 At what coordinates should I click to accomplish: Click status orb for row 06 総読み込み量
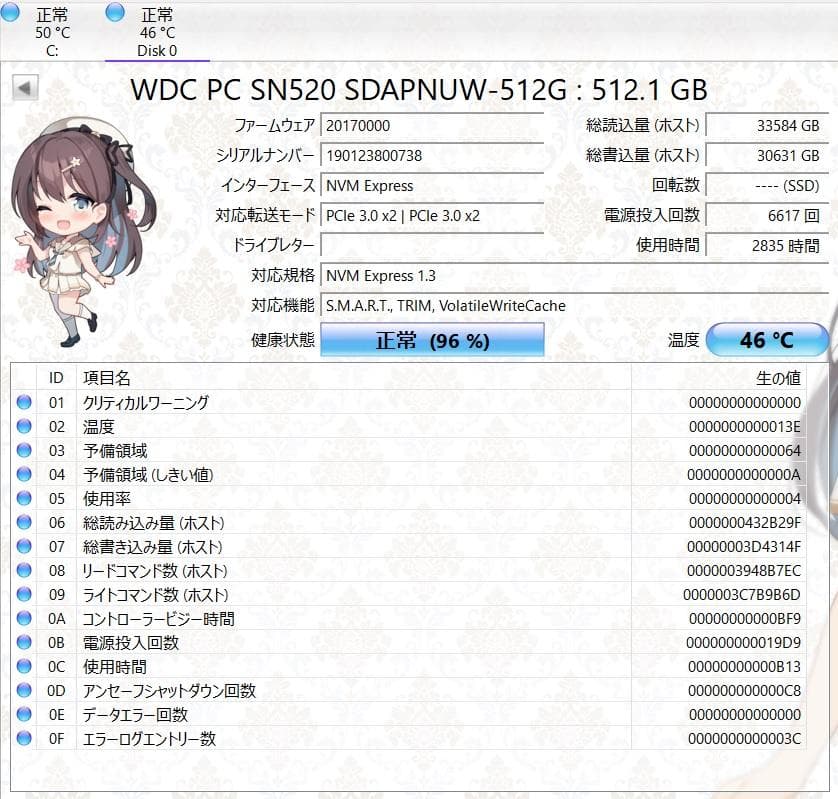(x=24, y=522)
